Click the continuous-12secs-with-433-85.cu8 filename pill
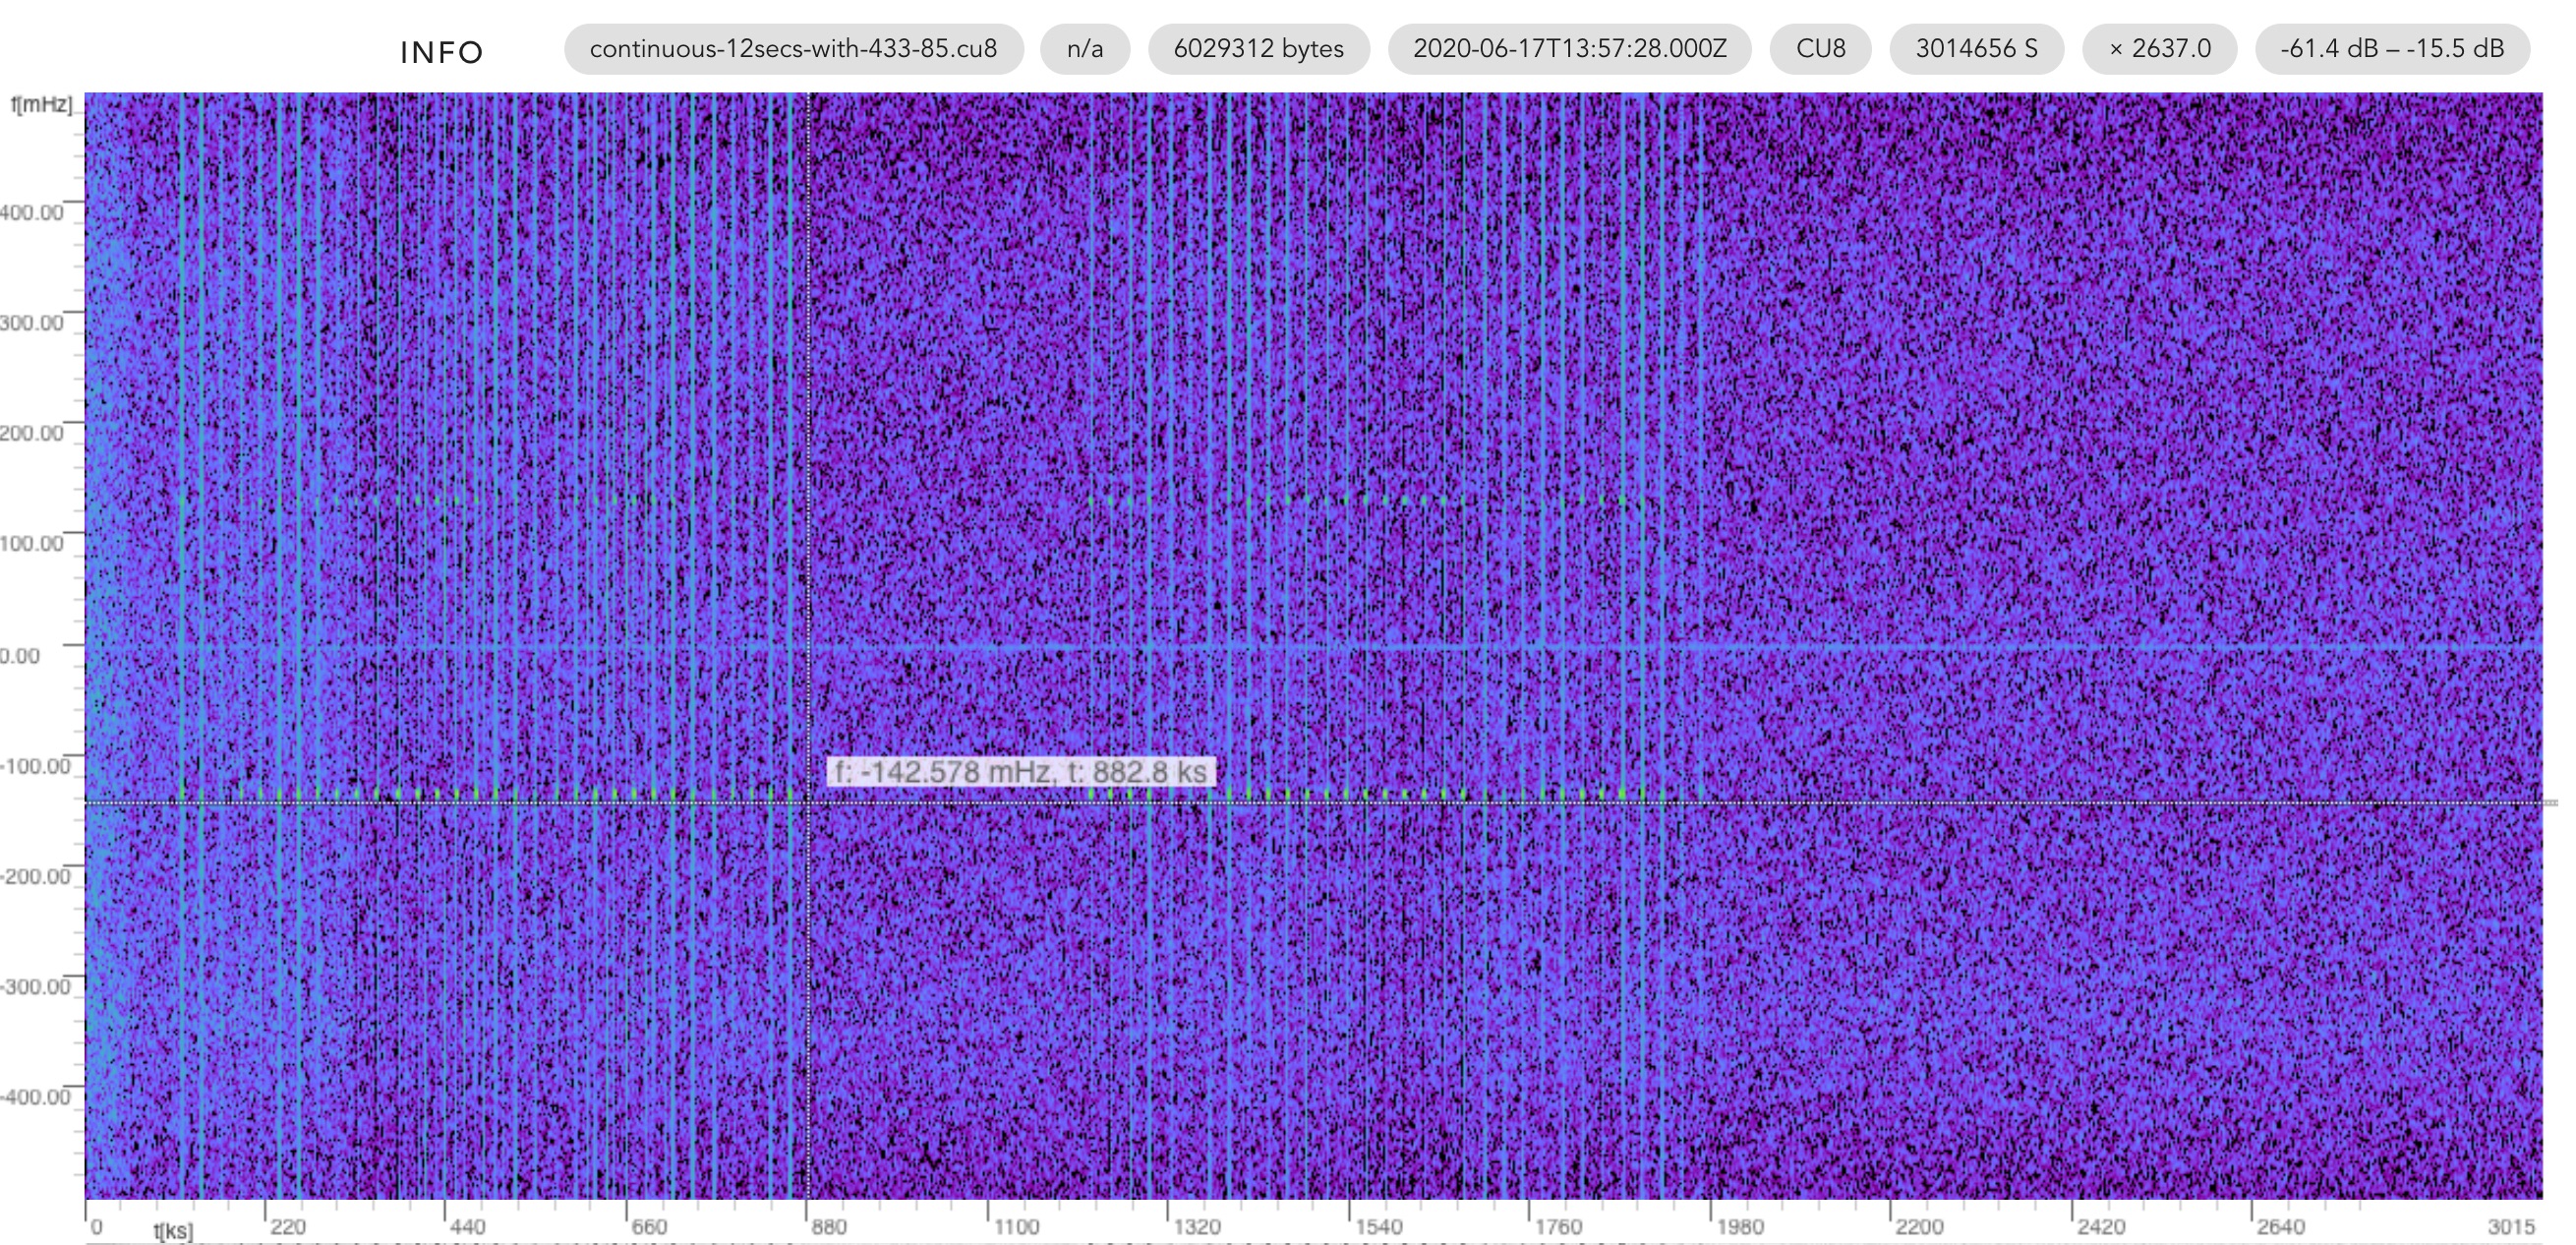 pos(793,49)
